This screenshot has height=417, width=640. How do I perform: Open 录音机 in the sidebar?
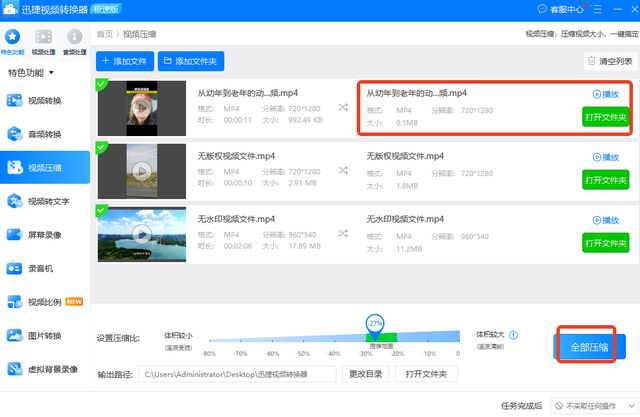[45, 268]
